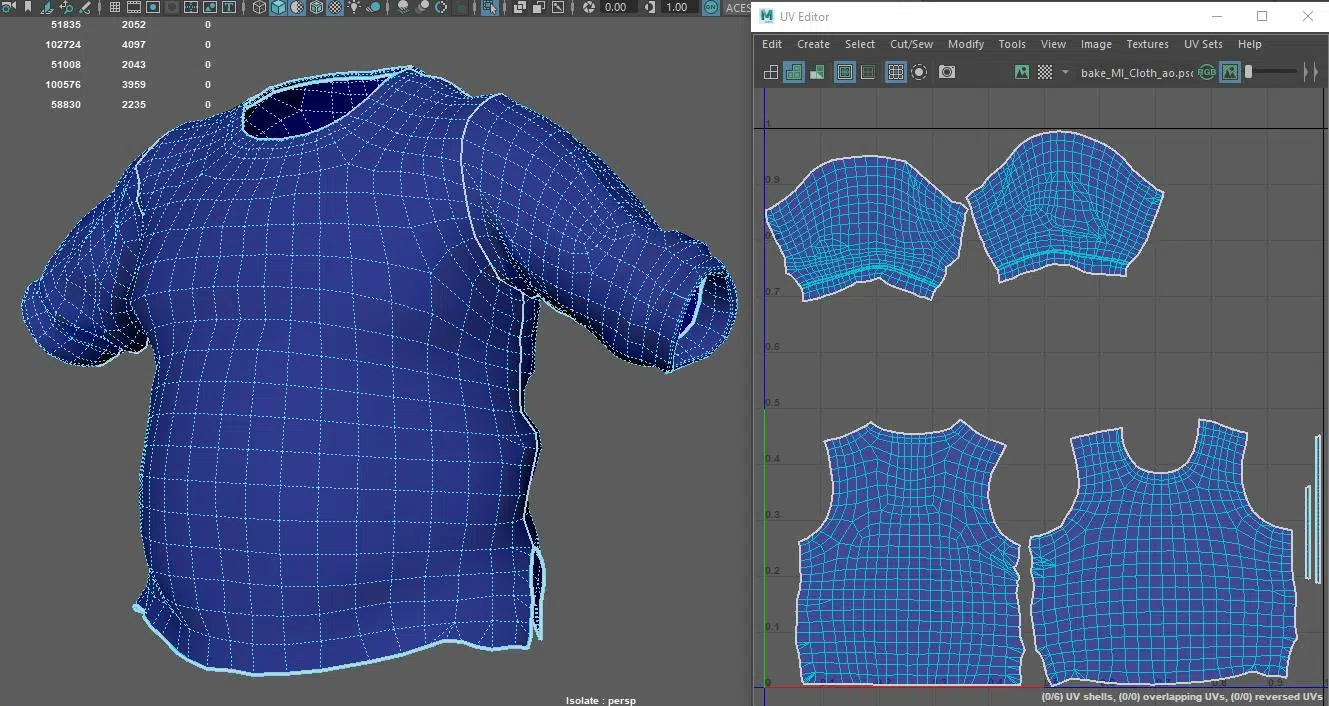Open the Modify menu in UV Editor
The height and width of the screenshot is (706, 1329).
pyautogui.click(x=966, y=44)
